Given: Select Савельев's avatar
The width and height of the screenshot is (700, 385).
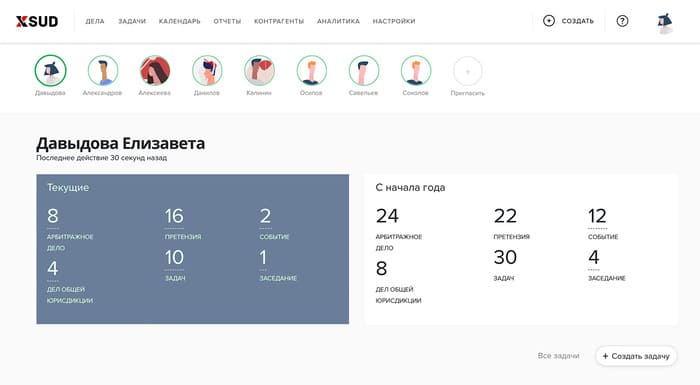Looking at the screenshot, I should coord(364,71).
